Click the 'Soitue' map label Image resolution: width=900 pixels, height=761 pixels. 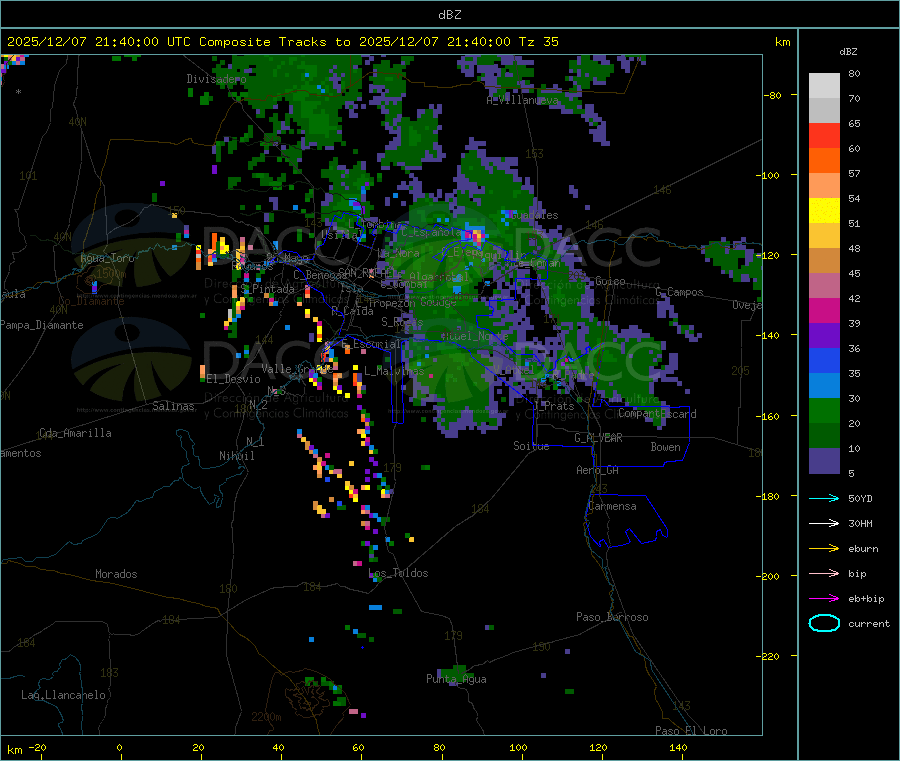coord(531,446)
